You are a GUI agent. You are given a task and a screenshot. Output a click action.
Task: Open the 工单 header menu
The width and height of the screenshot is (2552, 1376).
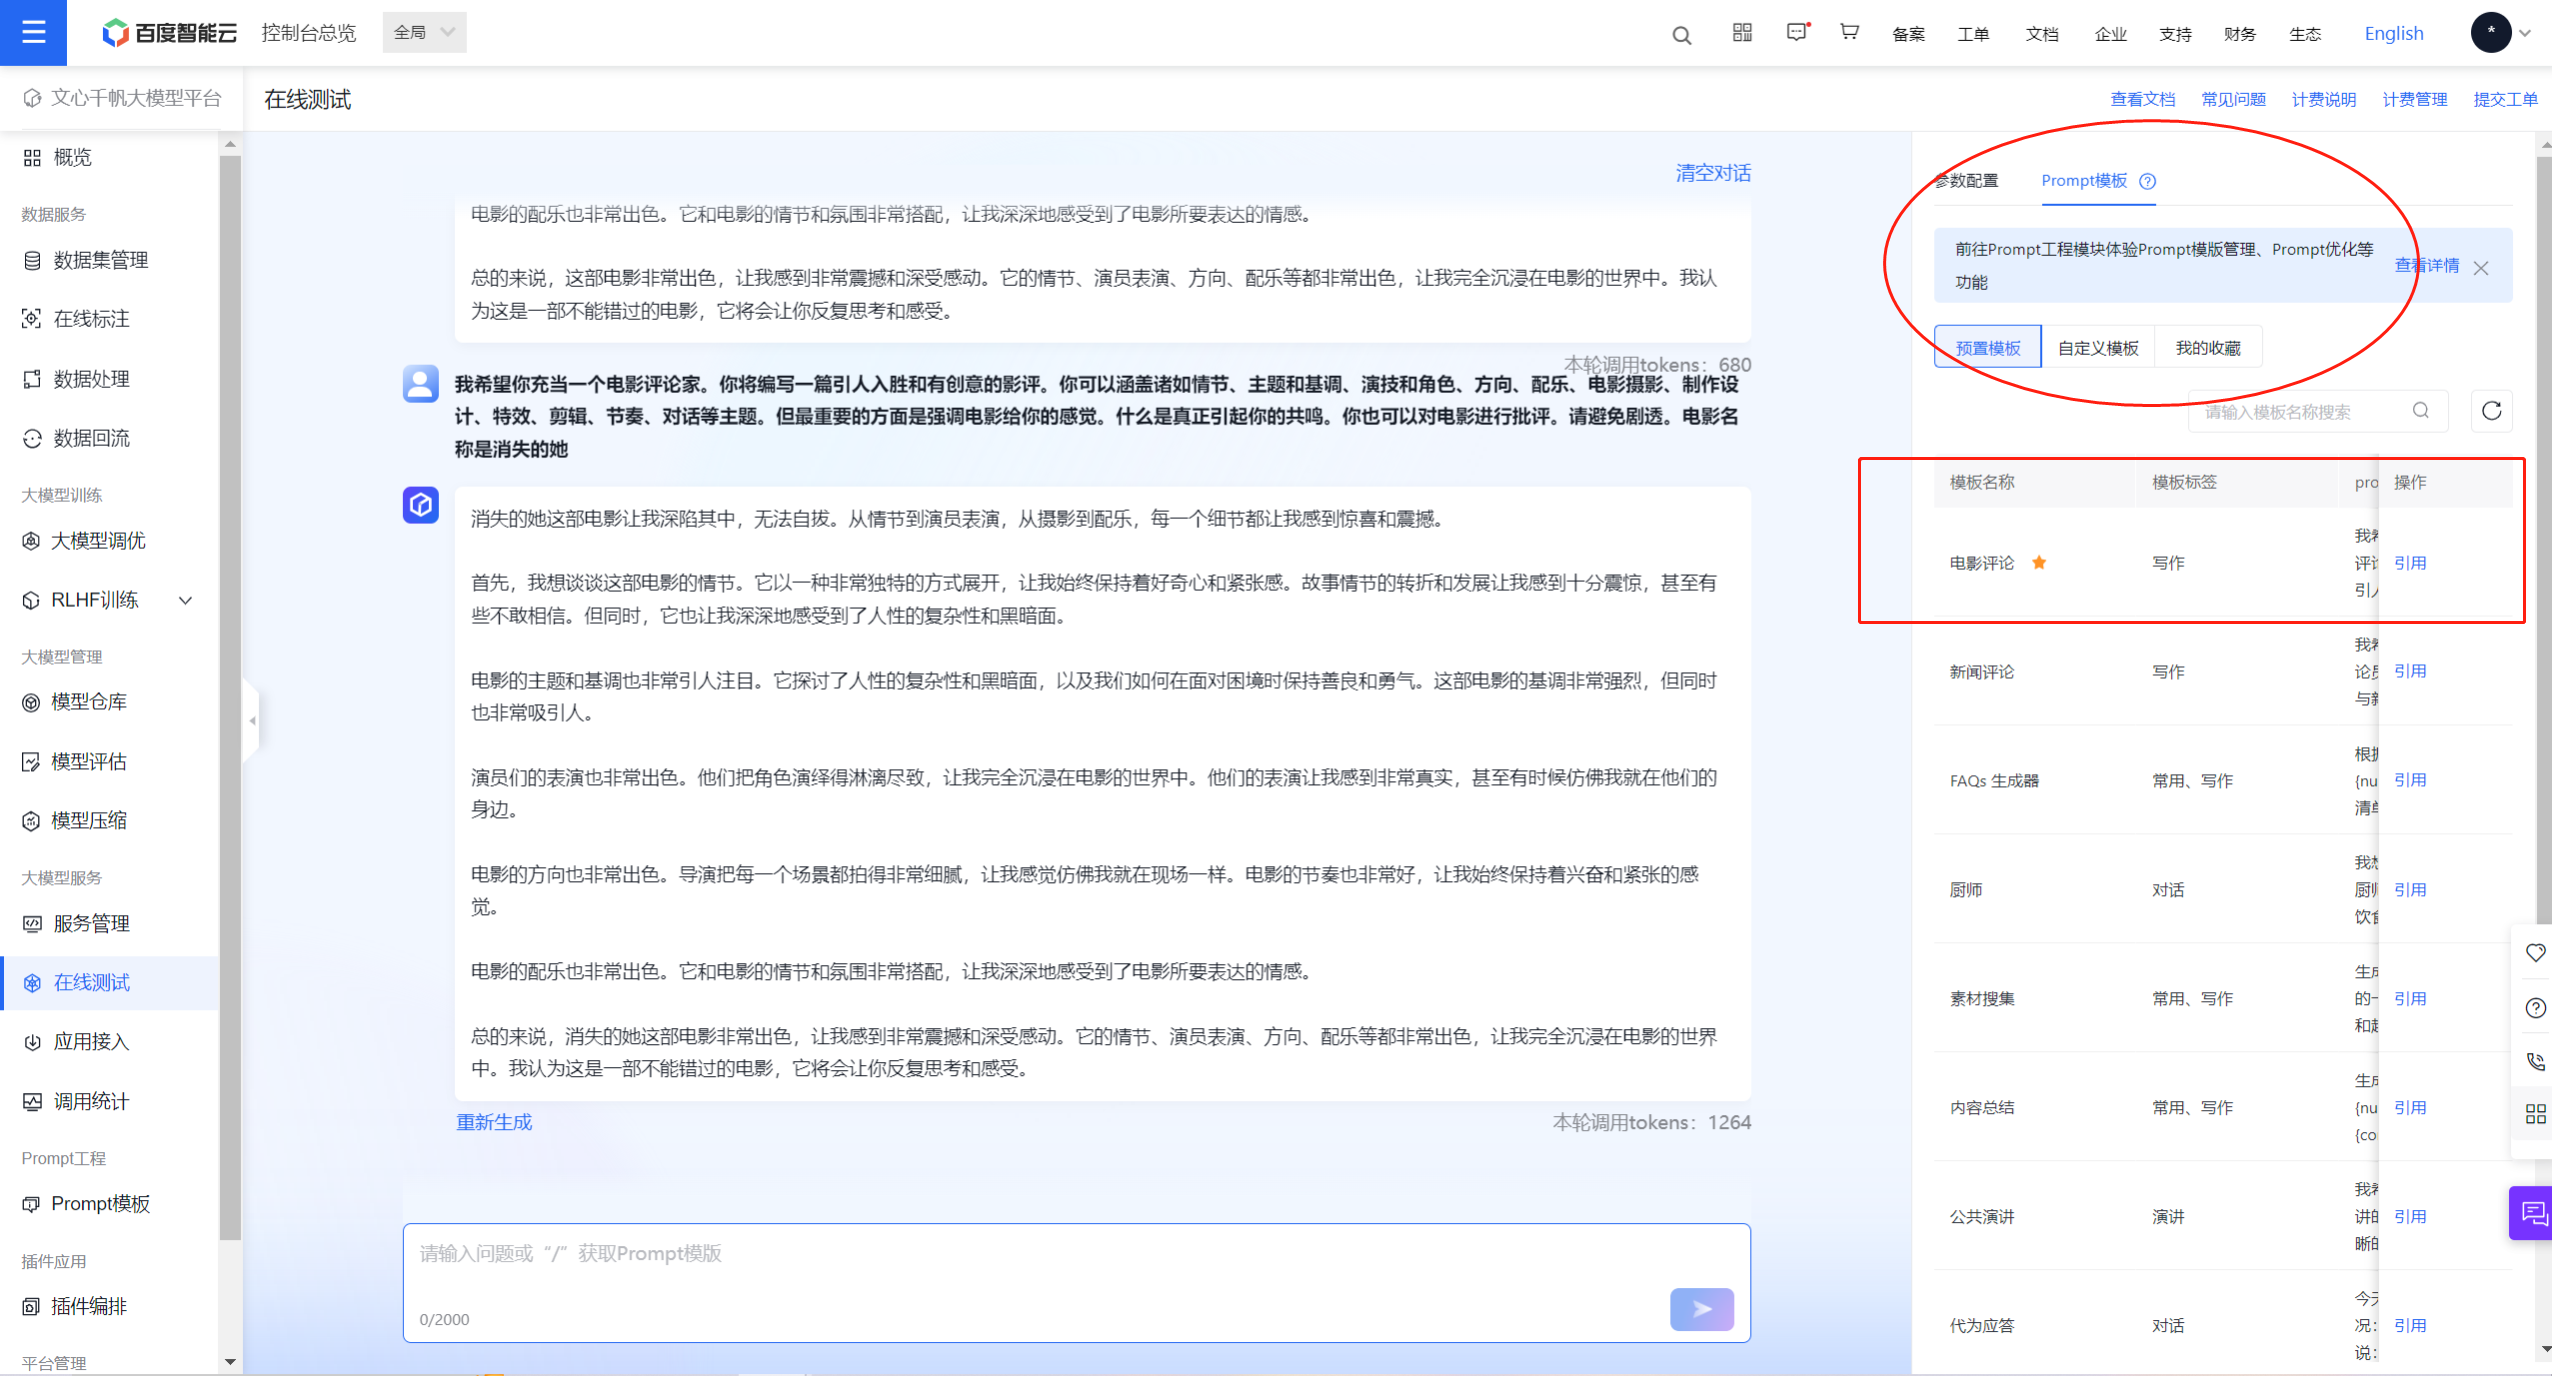[1973, 34]
